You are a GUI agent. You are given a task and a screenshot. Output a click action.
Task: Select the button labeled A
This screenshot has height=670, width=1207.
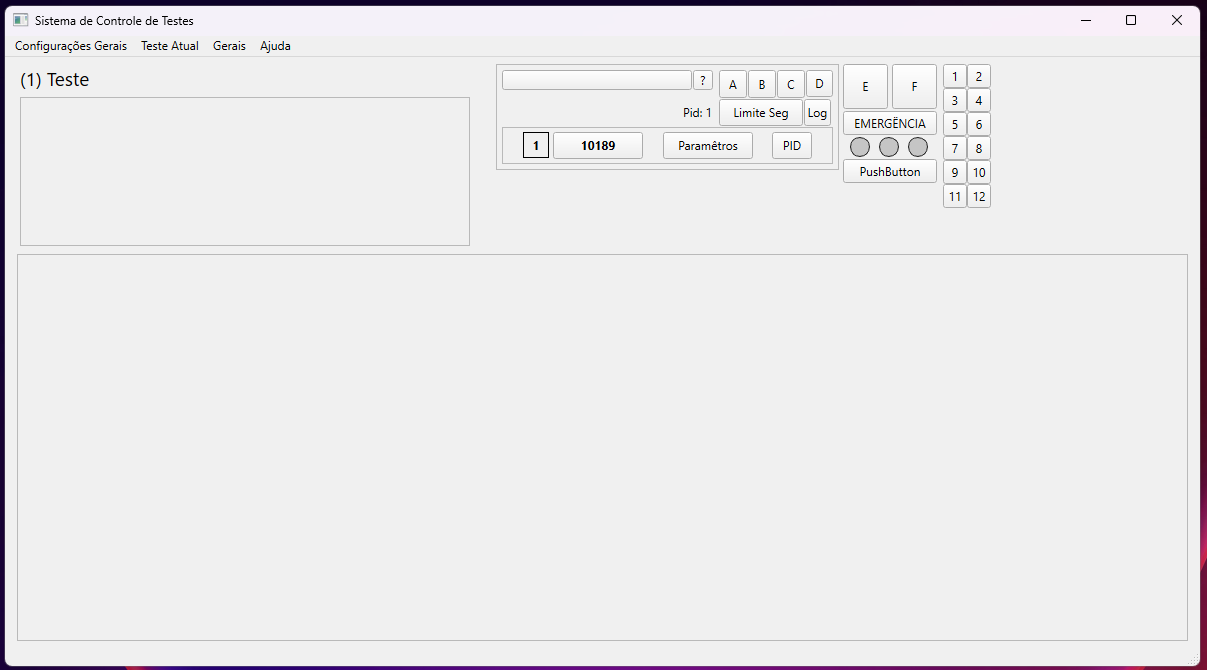coord(733,85)
